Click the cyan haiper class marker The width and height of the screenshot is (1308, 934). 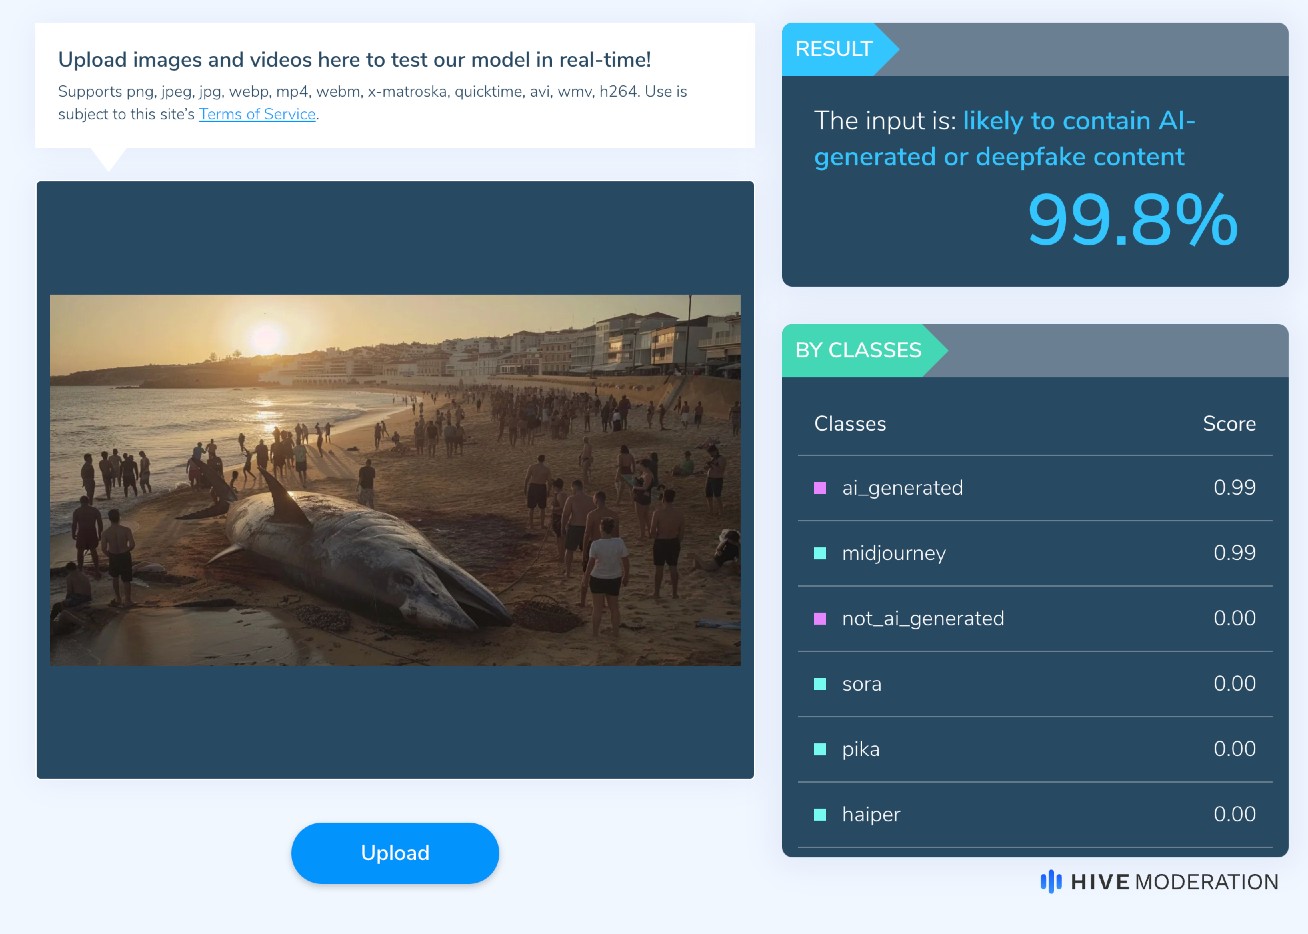820,815
